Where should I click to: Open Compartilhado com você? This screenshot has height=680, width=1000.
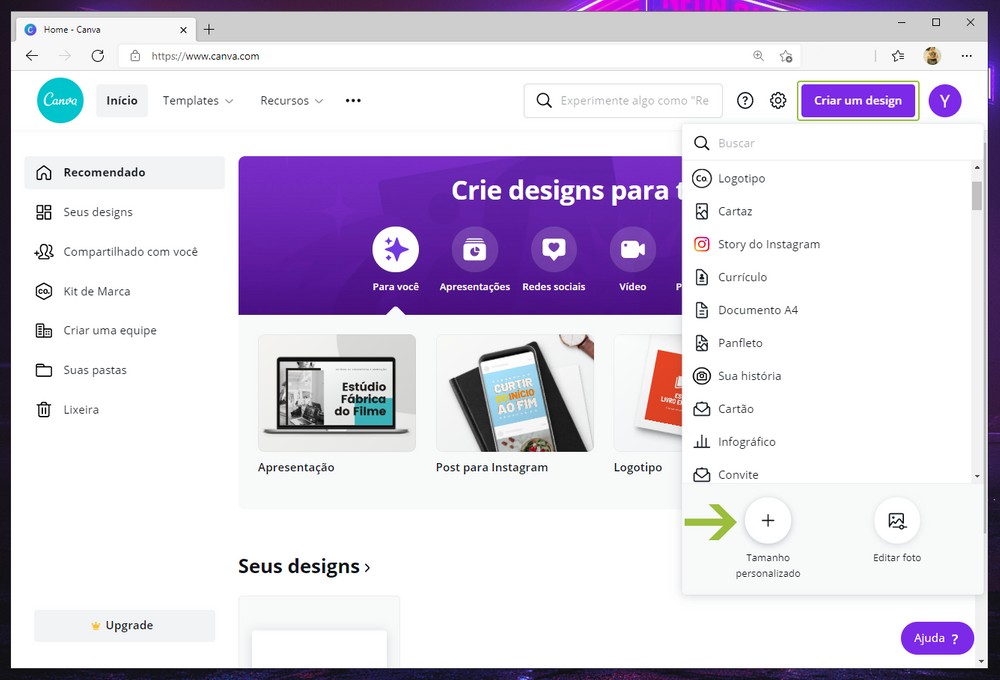tap(124, 251)
